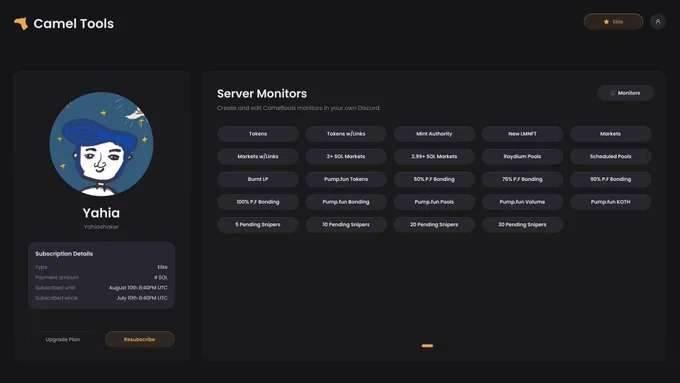Open the Monitors list button
The height and width of the screenshot is (383, 680).
pos(625,93)
